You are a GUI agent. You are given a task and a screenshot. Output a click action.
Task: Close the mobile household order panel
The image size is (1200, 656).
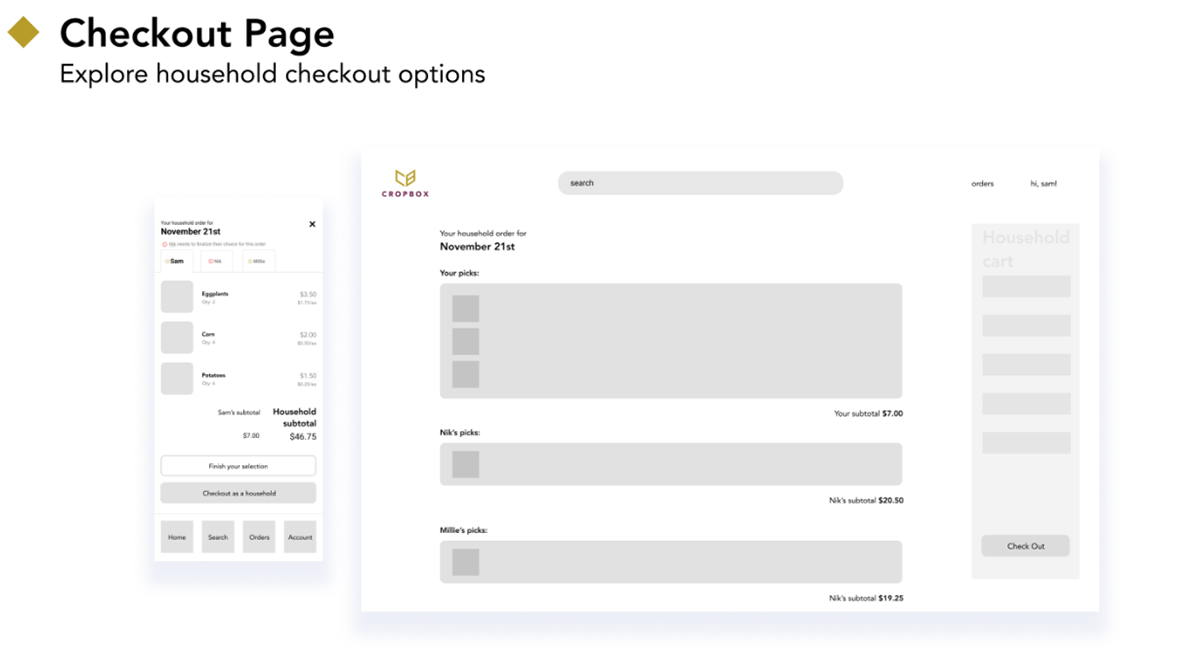(312, 224)
